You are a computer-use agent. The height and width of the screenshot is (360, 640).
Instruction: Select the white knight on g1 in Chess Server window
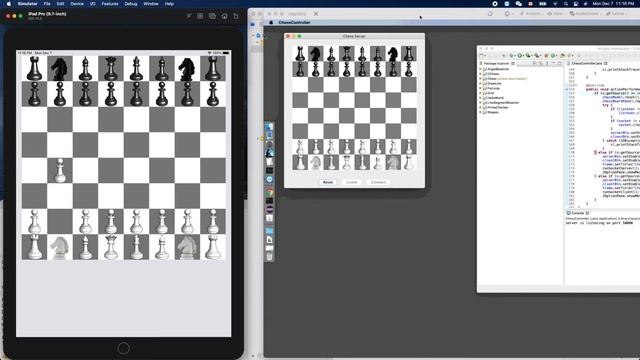click(393, 162)
